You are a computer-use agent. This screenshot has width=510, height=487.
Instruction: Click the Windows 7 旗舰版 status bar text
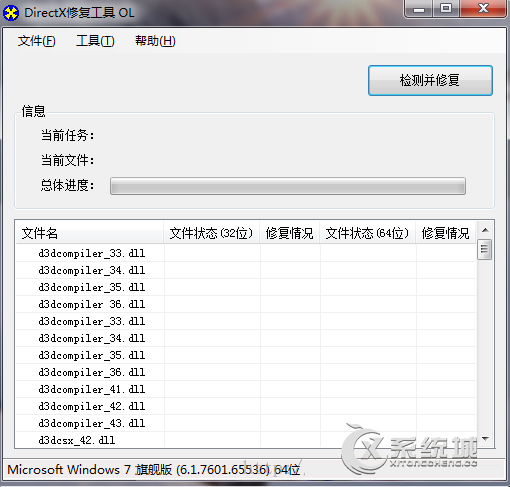[154, 470]
